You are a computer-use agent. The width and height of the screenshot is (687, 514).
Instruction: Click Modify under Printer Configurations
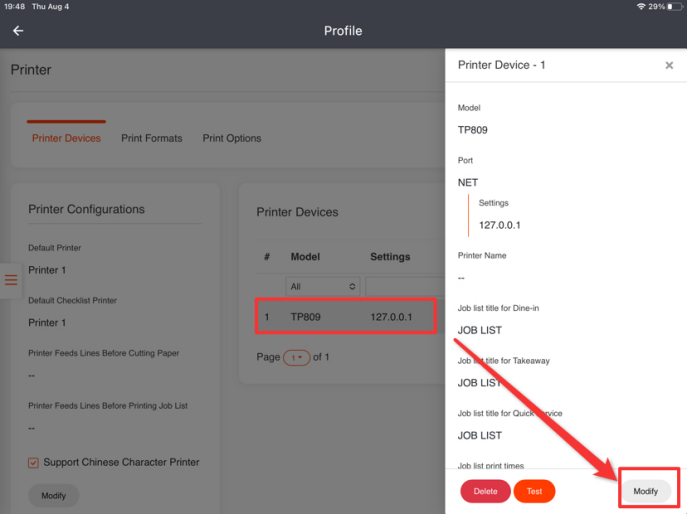pyautogui.click(x=53, y=496)
